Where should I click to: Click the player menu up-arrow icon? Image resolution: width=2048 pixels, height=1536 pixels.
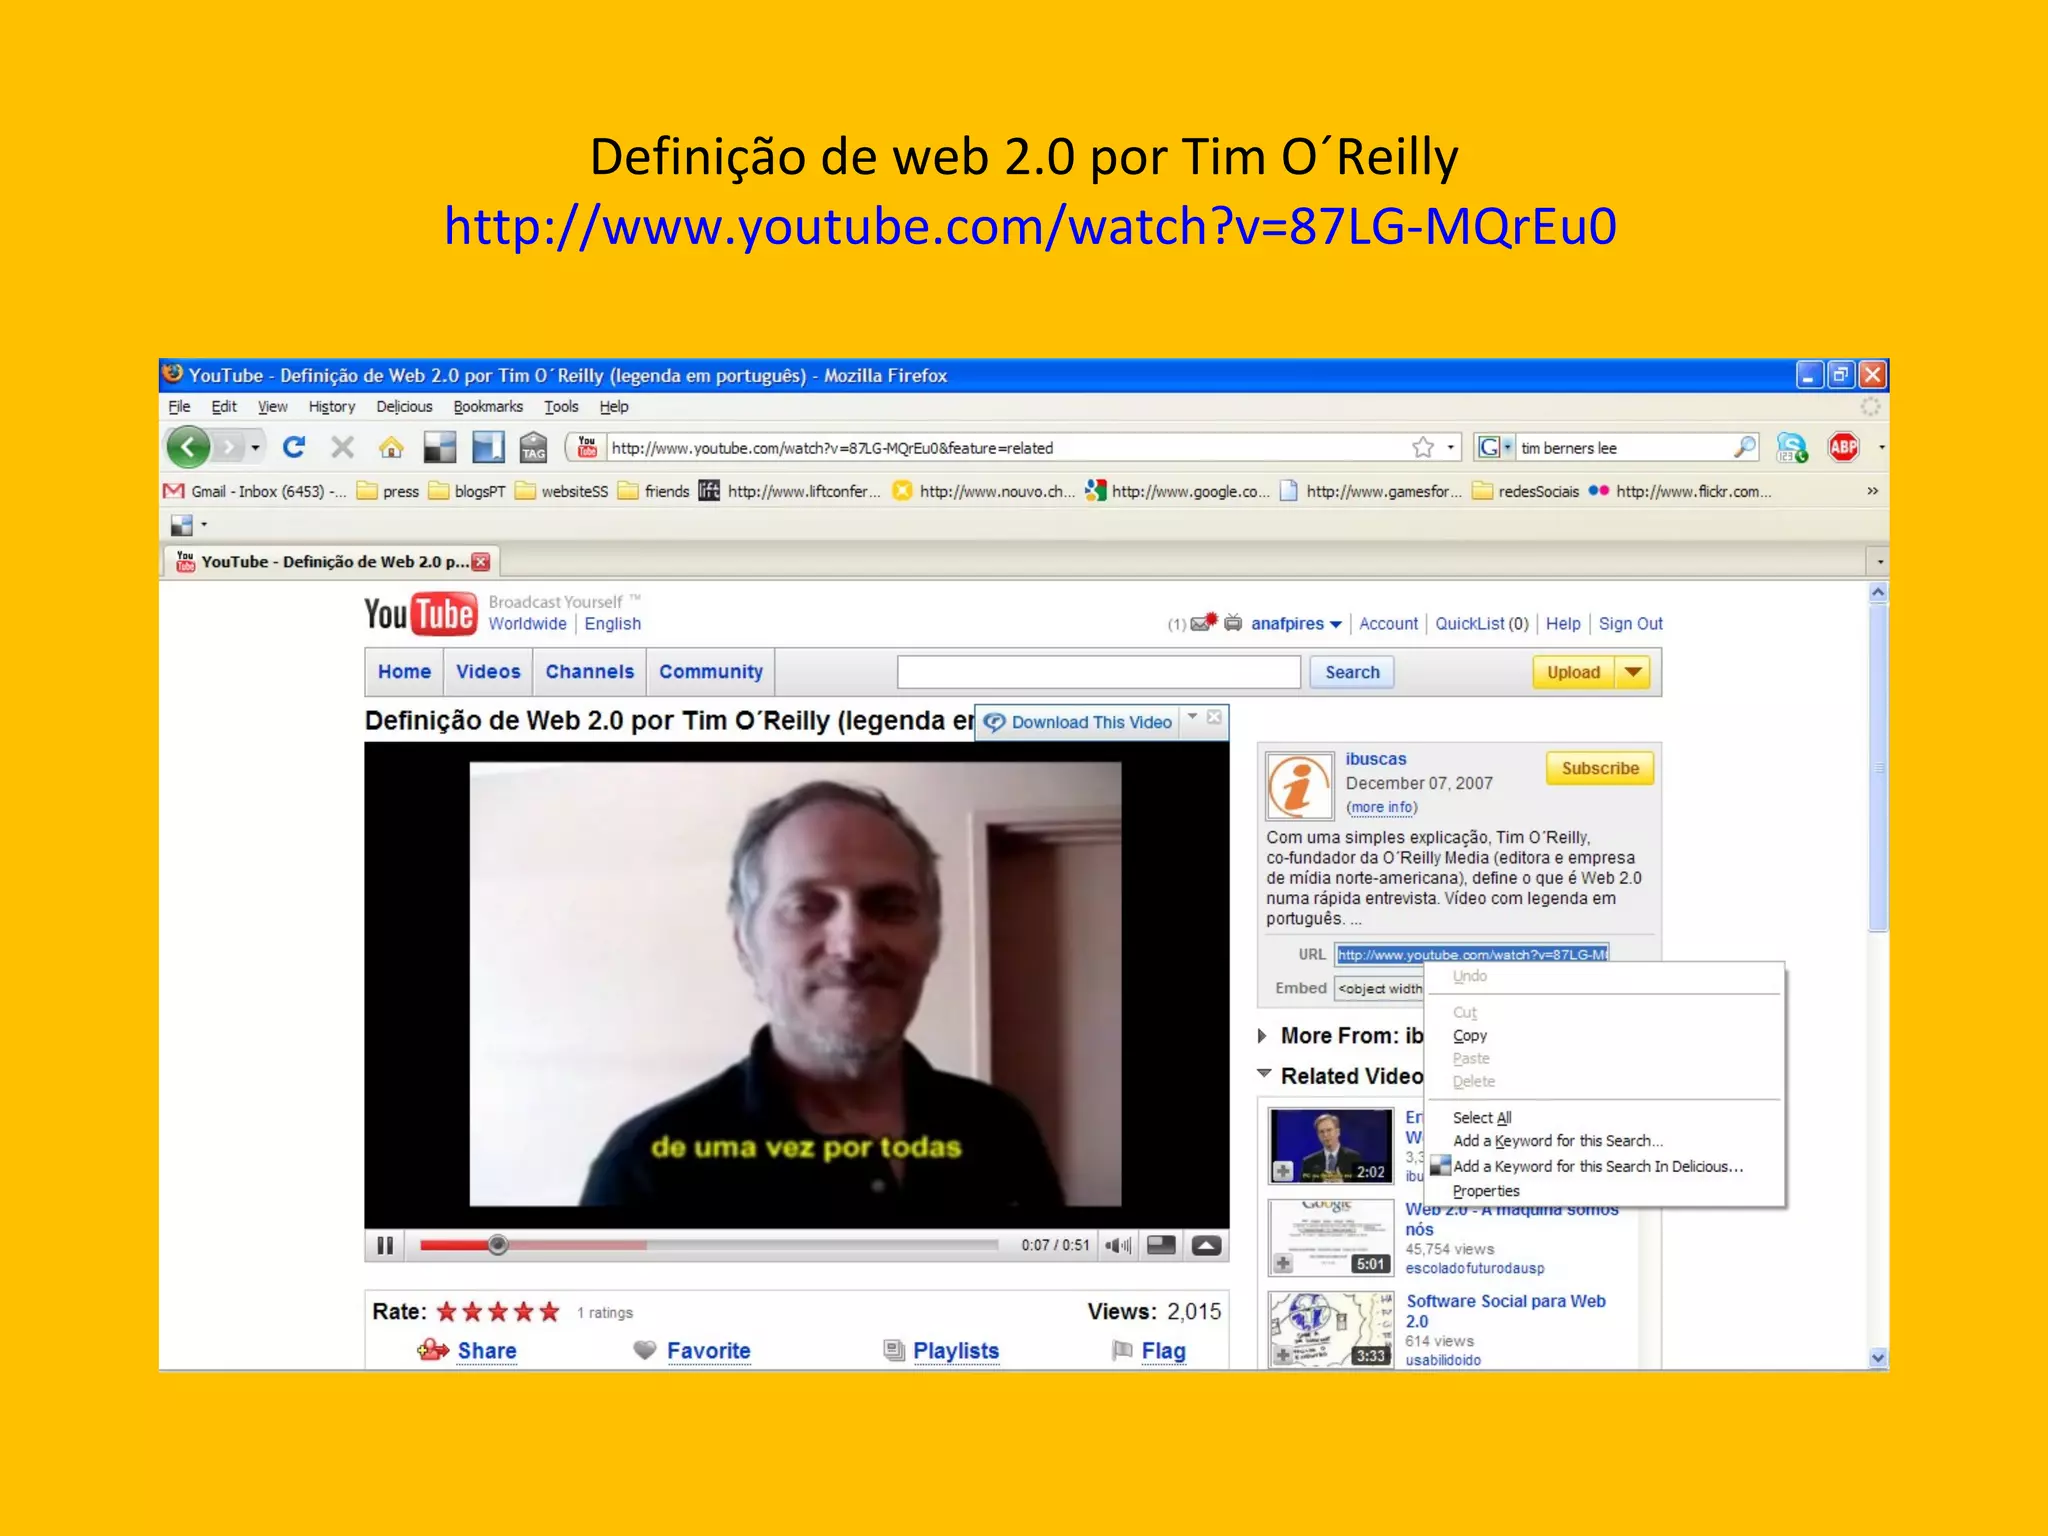(x=1207, y=1245)
